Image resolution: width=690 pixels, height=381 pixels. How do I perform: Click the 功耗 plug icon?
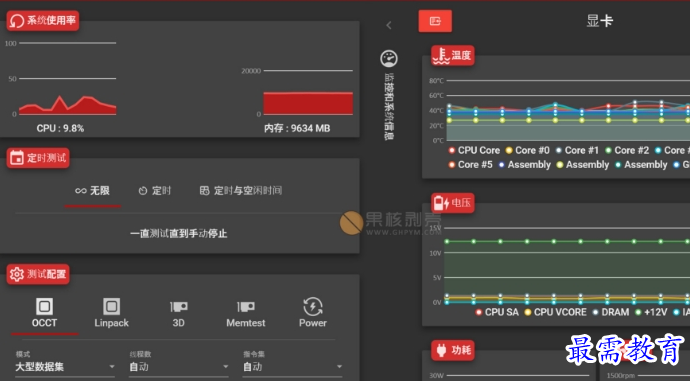coord(441,350)
